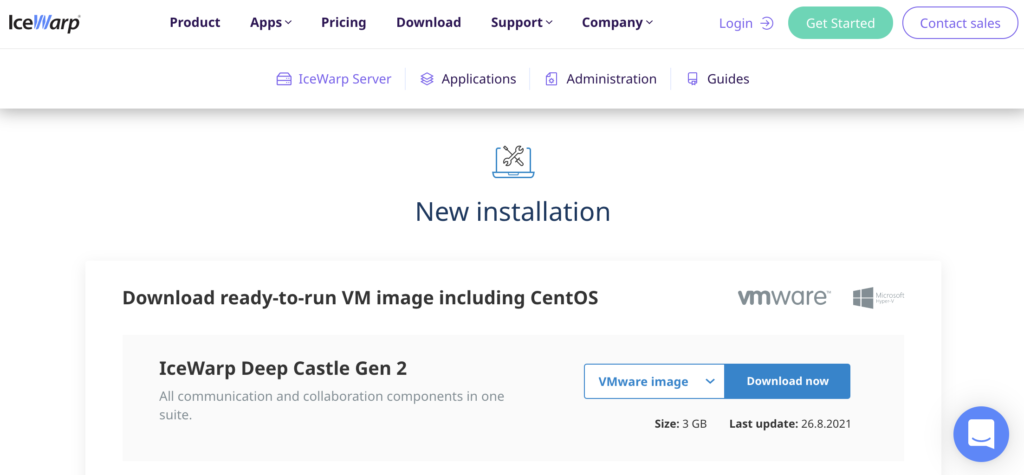Click the wrench and screwdriver installation icon
The height and width of the screenshot is (475, 1024).
coord(513,160)
